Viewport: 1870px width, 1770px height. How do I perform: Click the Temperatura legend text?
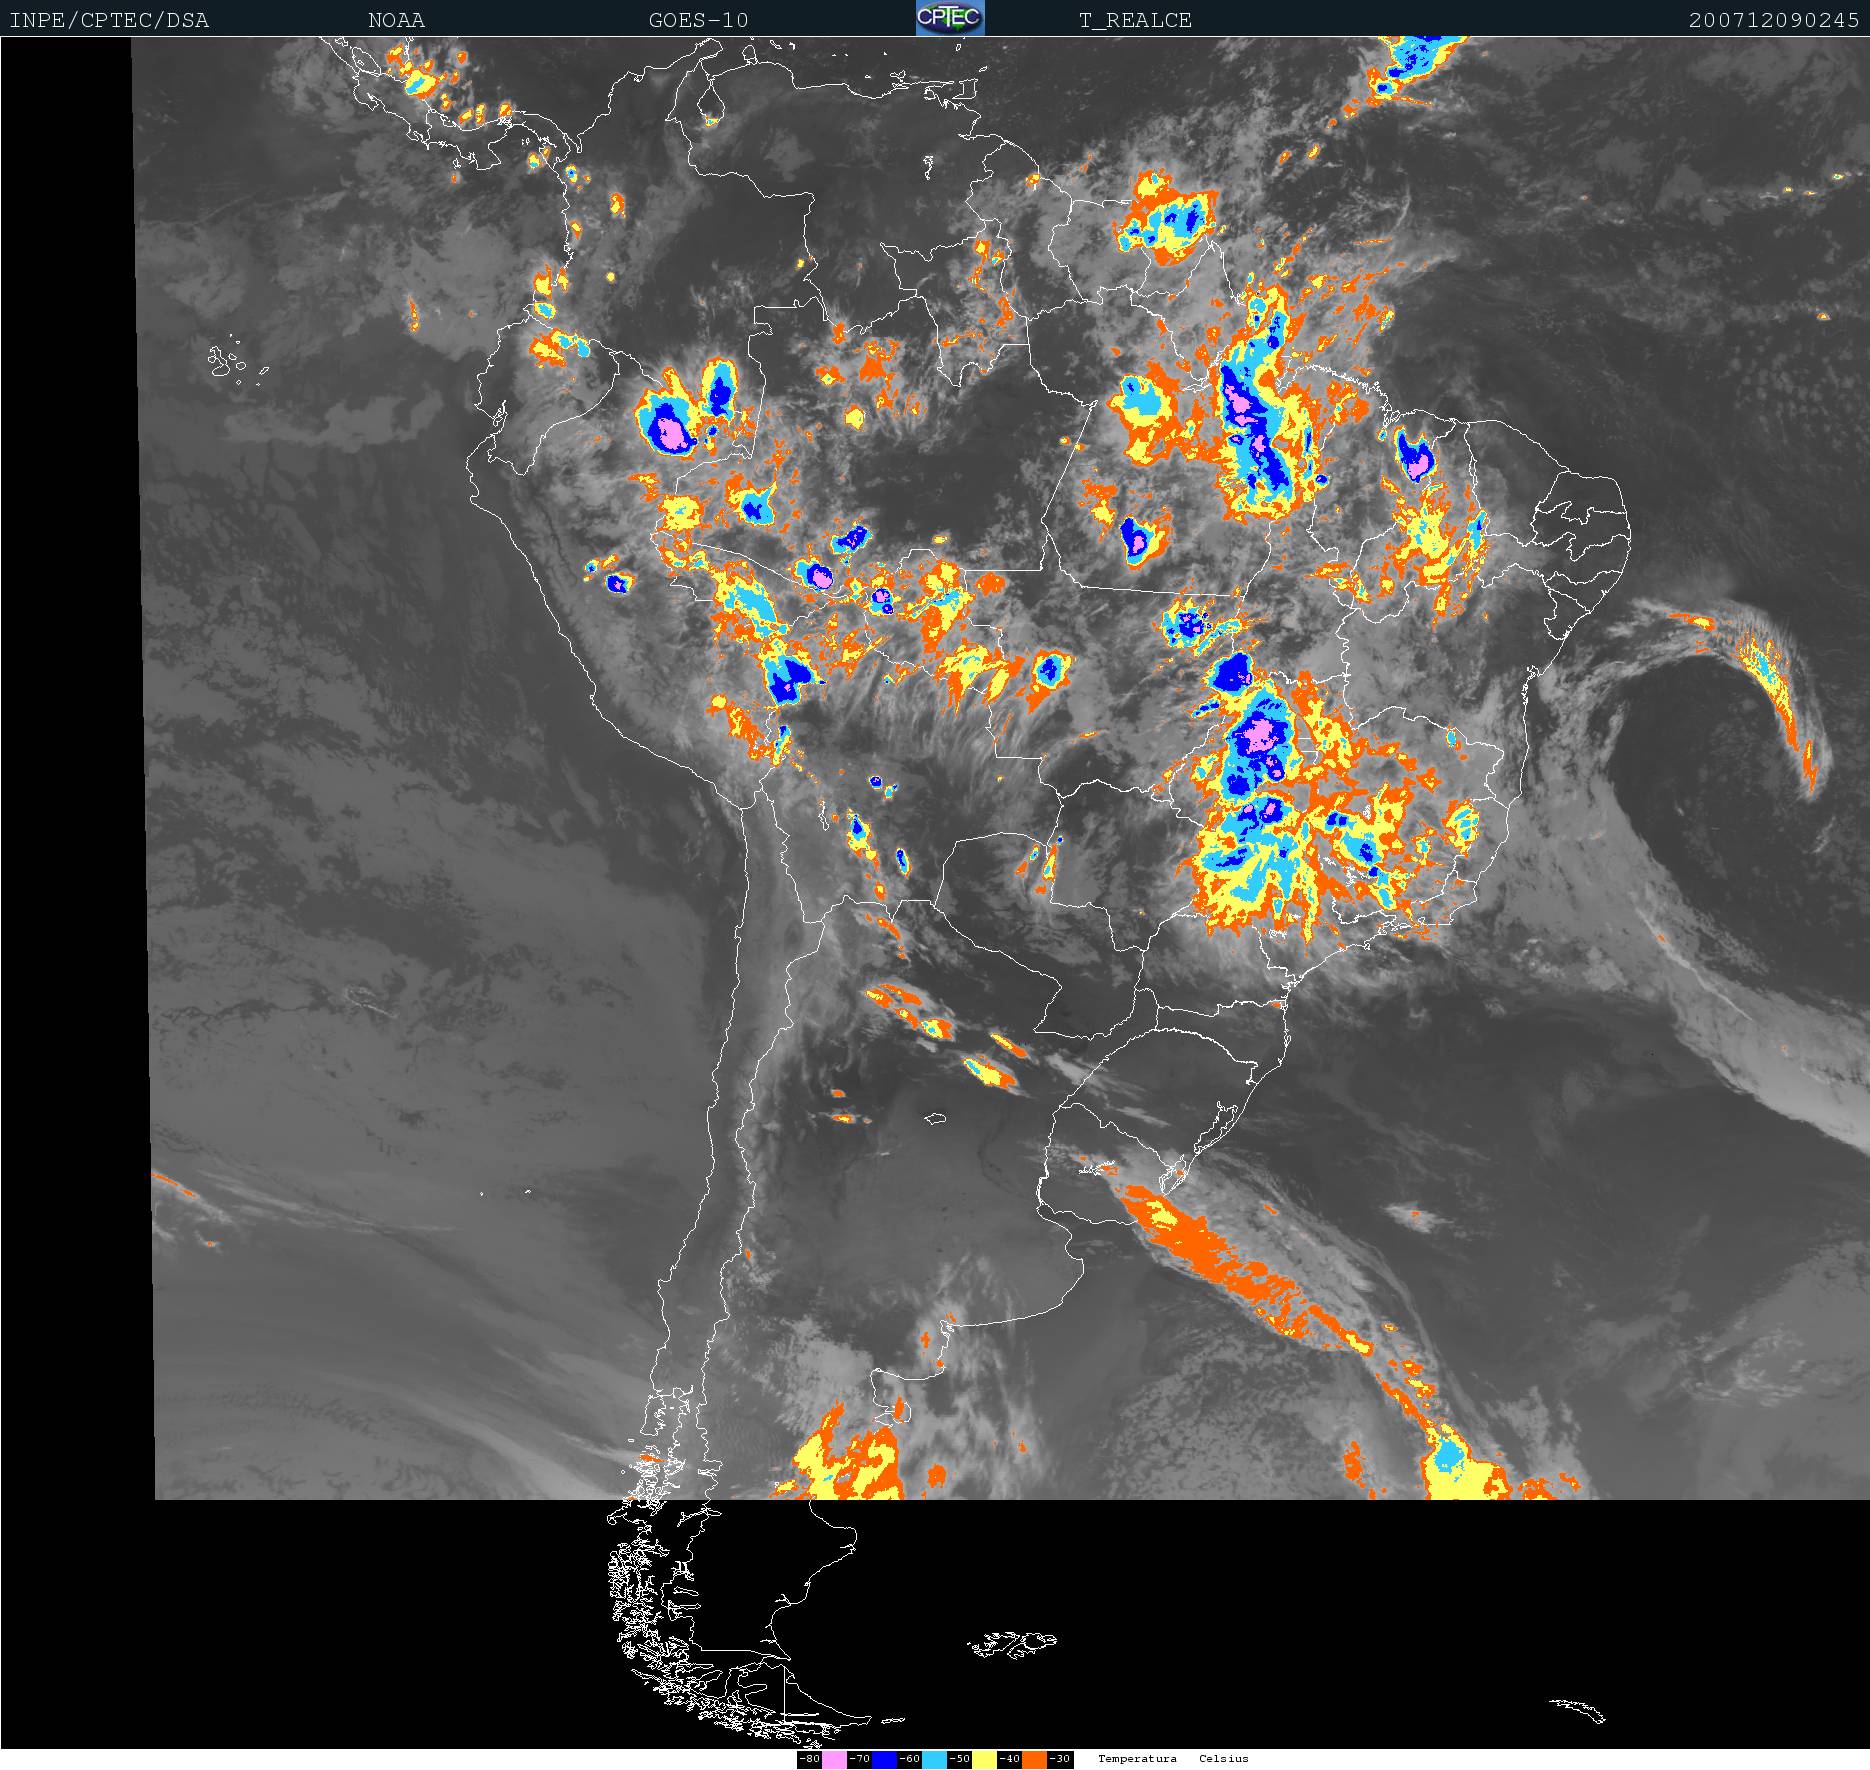1137,1759
